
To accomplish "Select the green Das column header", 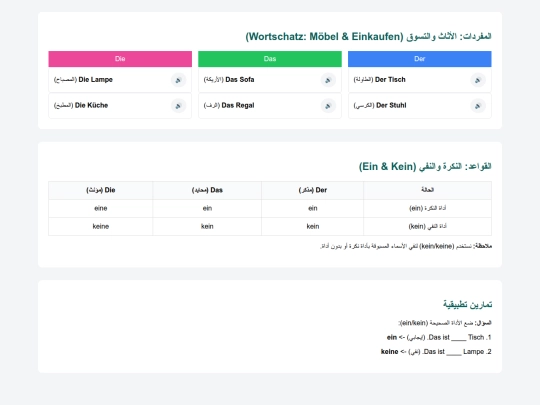I will [x=270, y=59].
